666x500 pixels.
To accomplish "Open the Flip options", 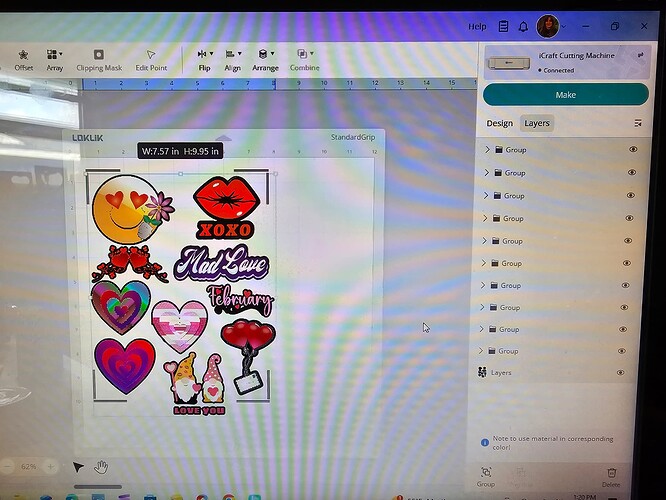I will point(205,60).
